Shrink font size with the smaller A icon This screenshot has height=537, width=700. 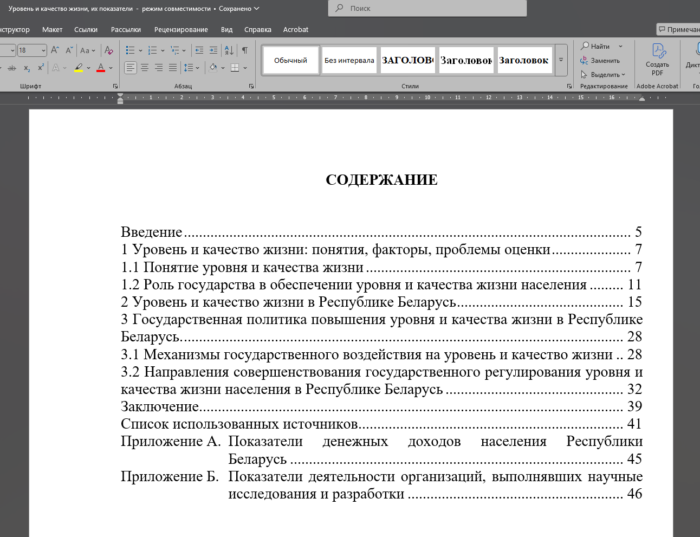click(x=69, y=50)
